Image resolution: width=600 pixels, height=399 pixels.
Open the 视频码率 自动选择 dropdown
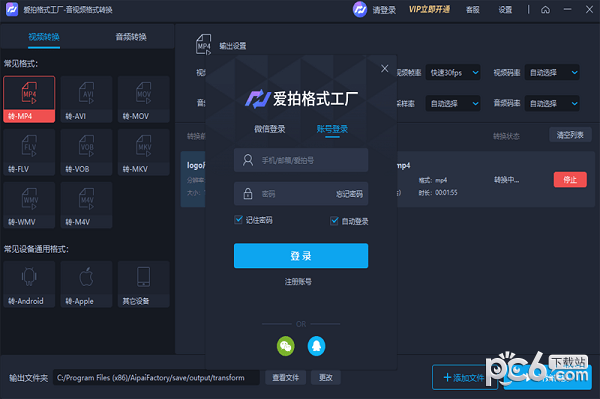point(552,72)
